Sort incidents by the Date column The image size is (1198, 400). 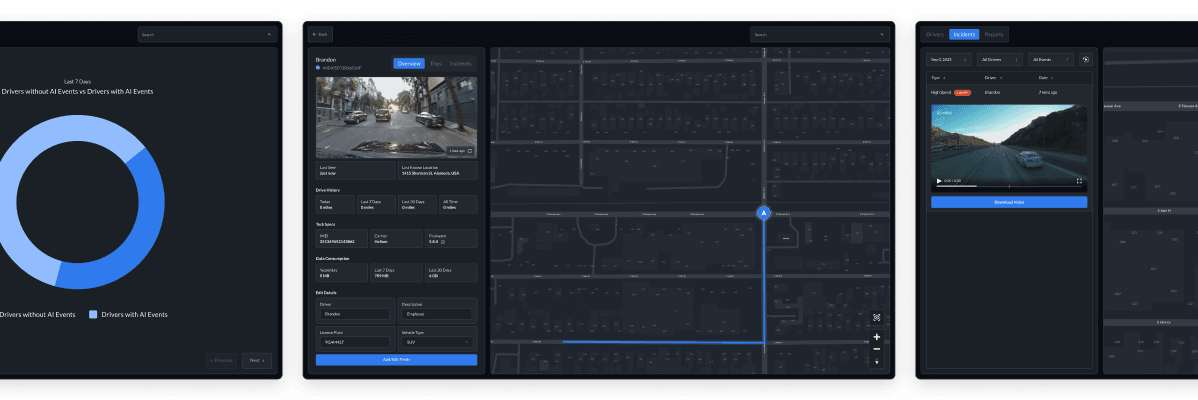pyautogui.click(x=1044, y=78)
